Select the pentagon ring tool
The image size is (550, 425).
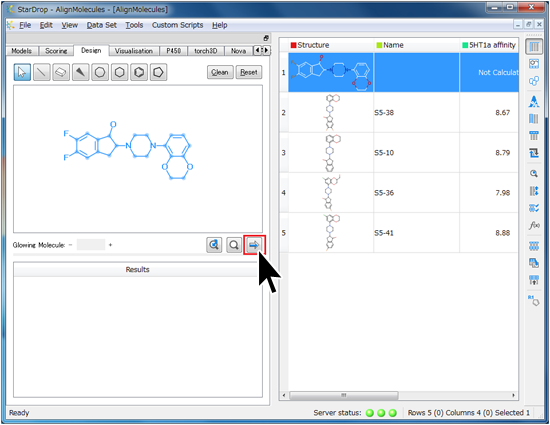[x=159, y=72]
